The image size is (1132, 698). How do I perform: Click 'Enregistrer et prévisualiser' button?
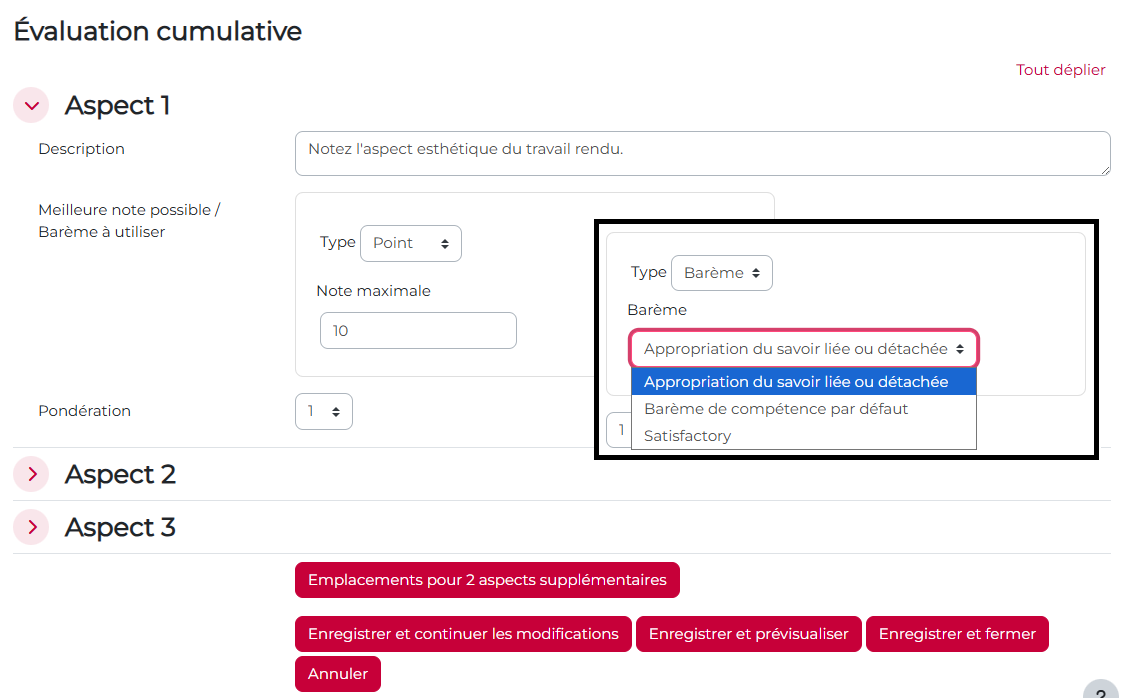tap(748, 634)
